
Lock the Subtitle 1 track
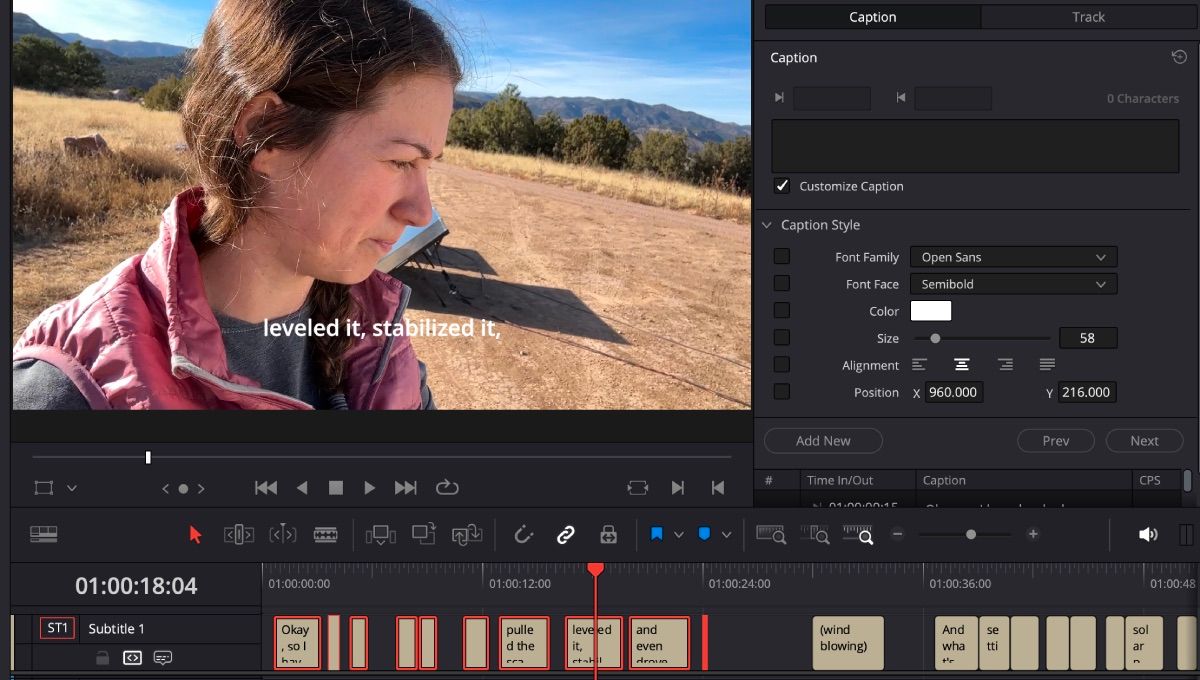click(x=101, y=658)
